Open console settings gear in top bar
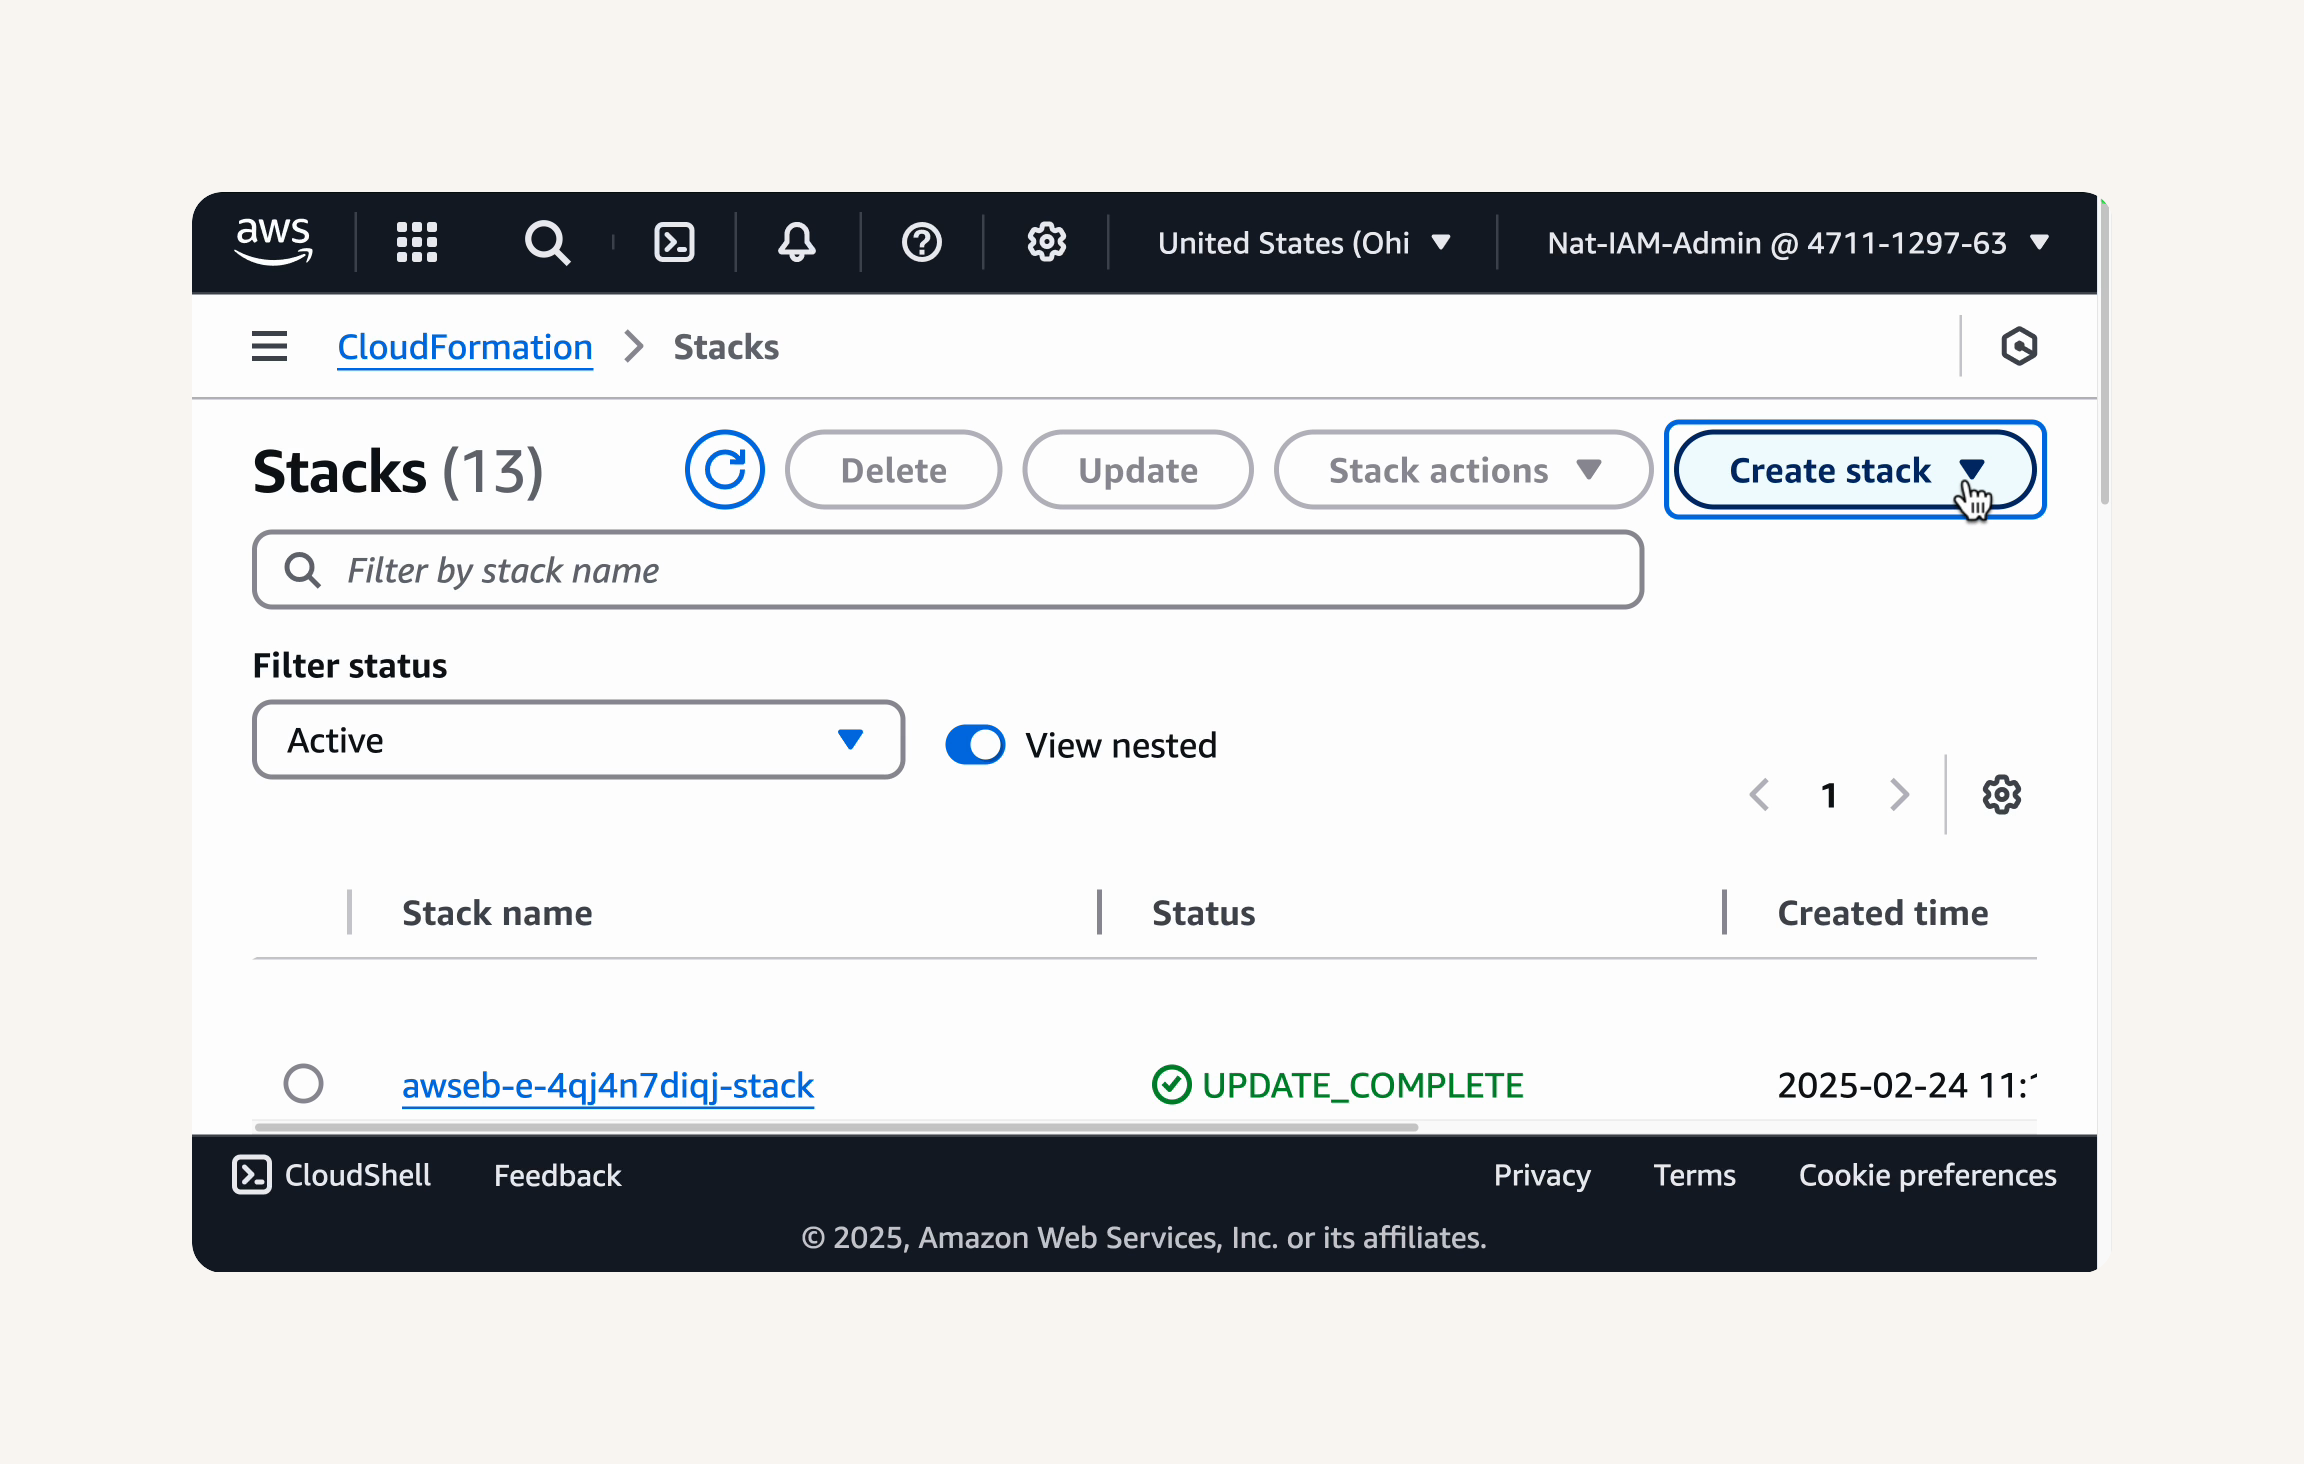The height and width of the screenshot is (1464, 2304). pos(1046,242)
